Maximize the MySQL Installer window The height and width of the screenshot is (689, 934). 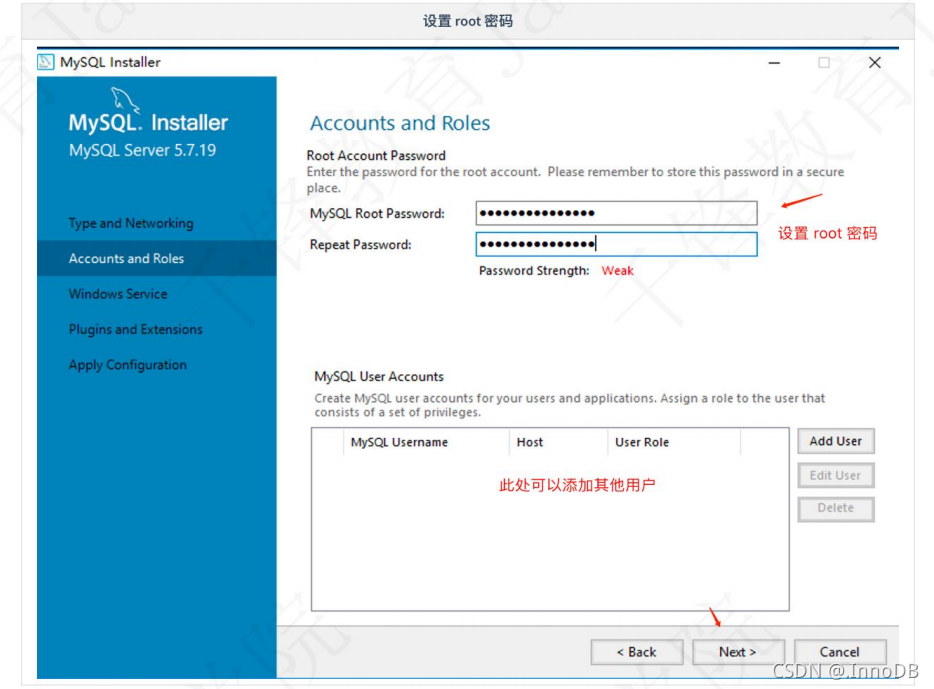[824, 63]
